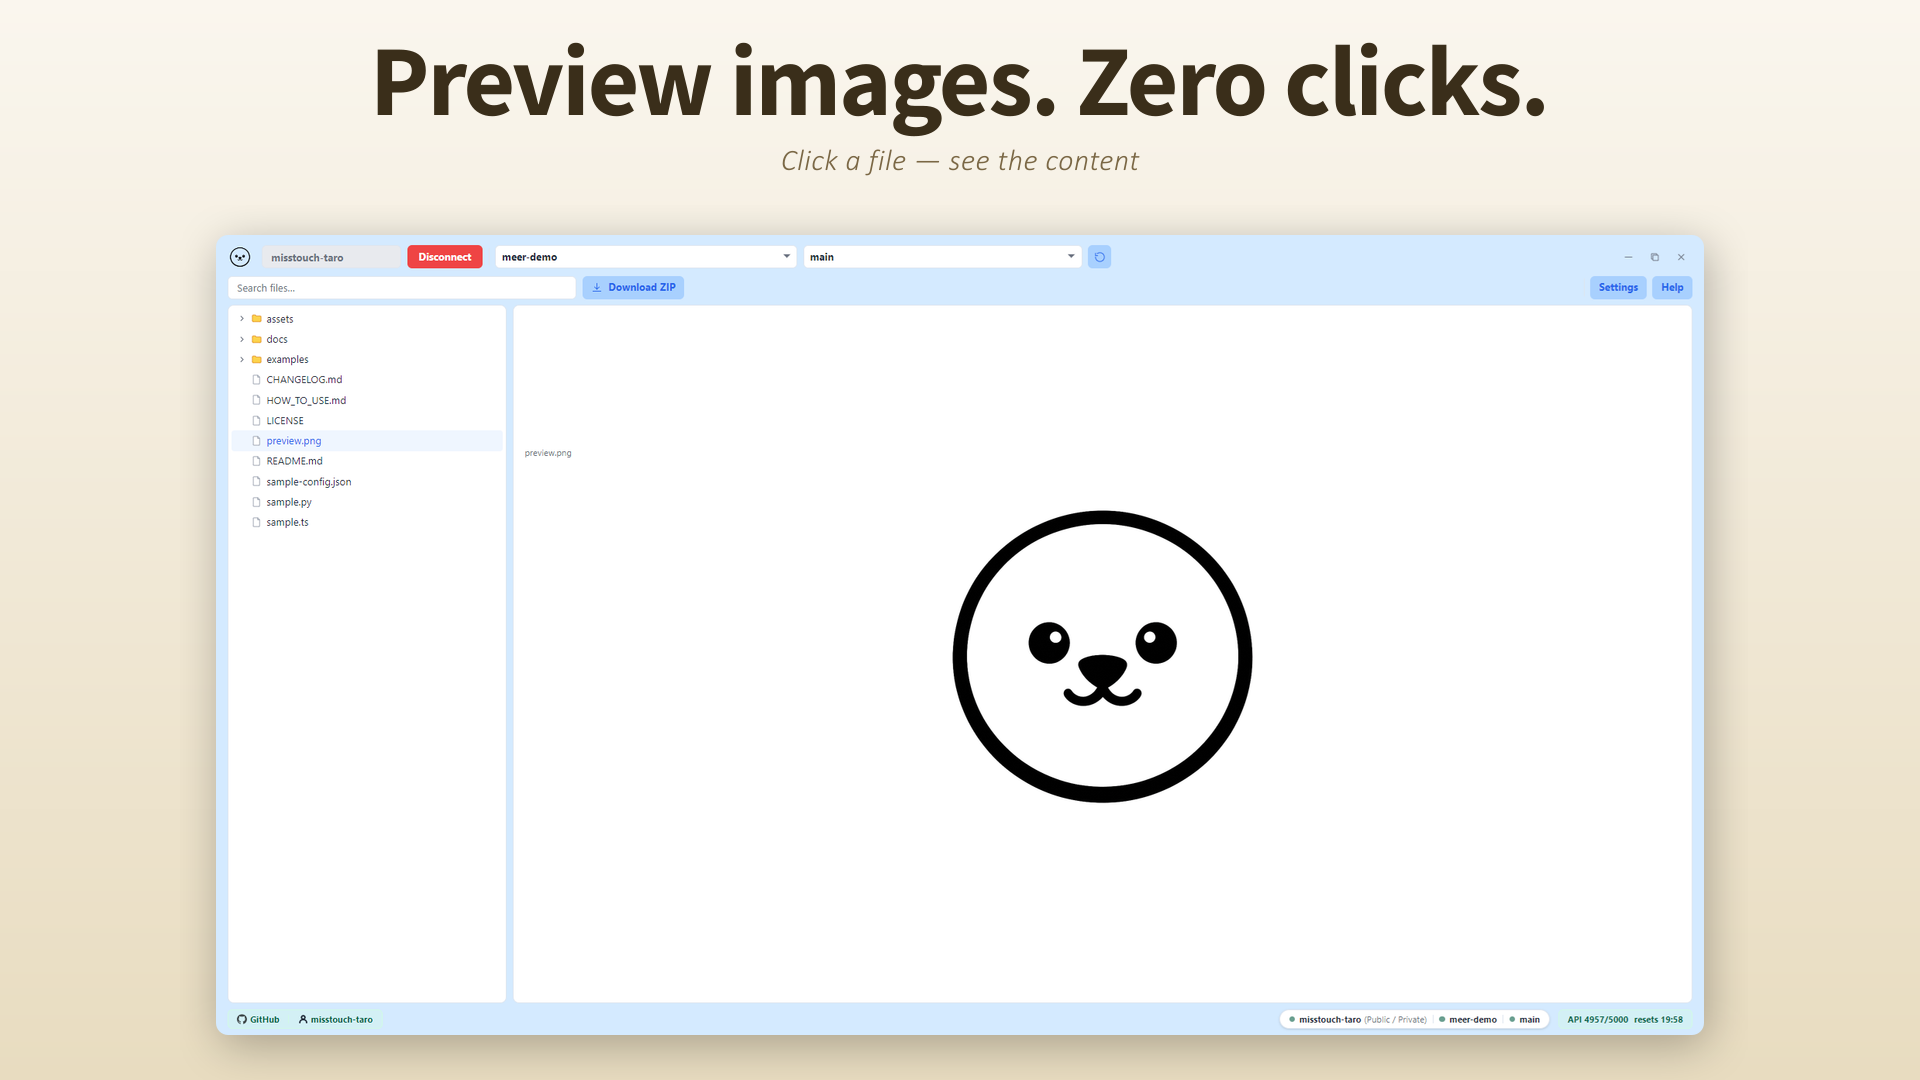
Task: Select sample.py in file tree
Action: 367,502
